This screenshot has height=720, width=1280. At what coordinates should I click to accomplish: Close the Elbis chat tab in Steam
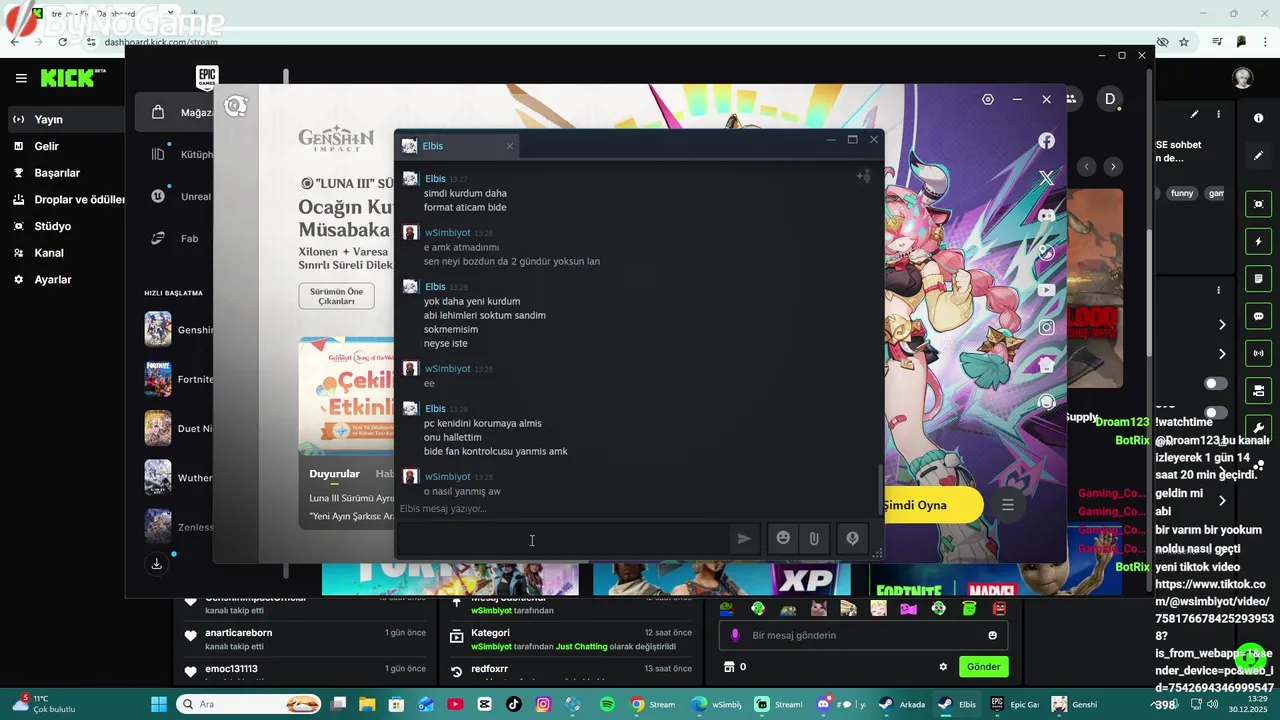click(x=509, y=146)
